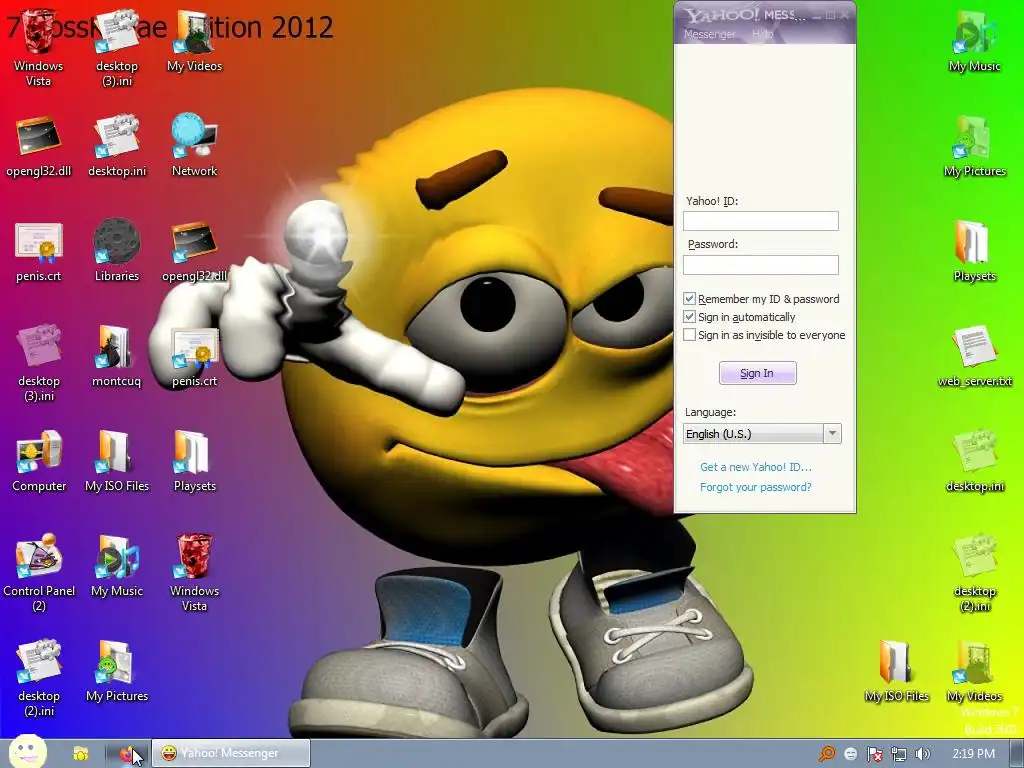This screenshot has height=768, width=1024.
Task: Select the Libraries desktop icon
Action: (117, 250)
